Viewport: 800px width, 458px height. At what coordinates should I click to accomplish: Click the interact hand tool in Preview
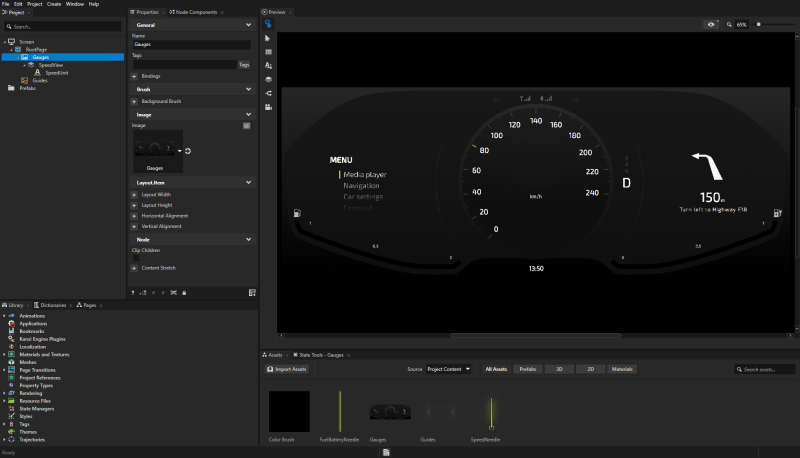click(268, 24)
